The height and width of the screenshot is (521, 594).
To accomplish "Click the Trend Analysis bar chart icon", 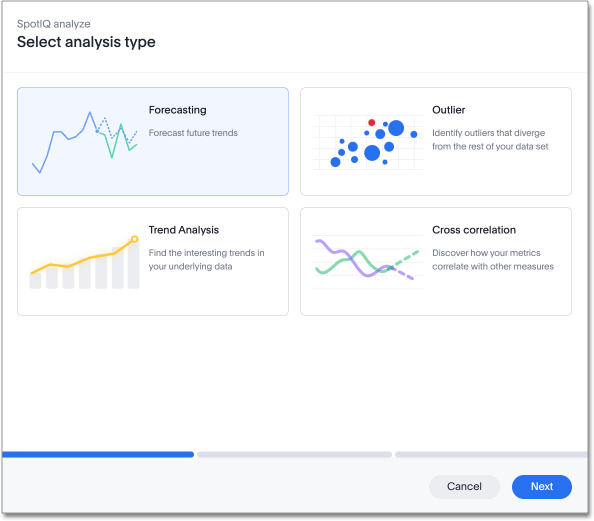I will point(84,262).
